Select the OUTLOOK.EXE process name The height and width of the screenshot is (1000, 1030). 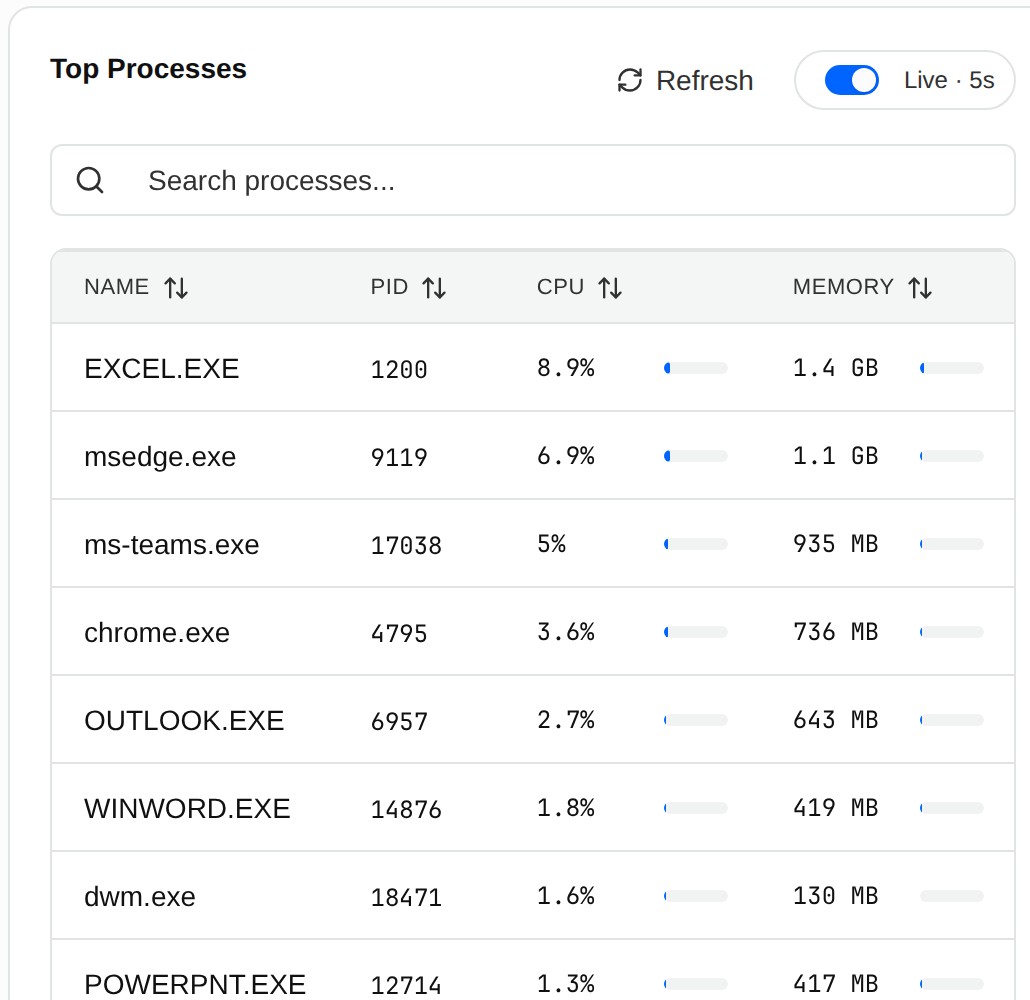pyautogui.click(x=184, y=721)
